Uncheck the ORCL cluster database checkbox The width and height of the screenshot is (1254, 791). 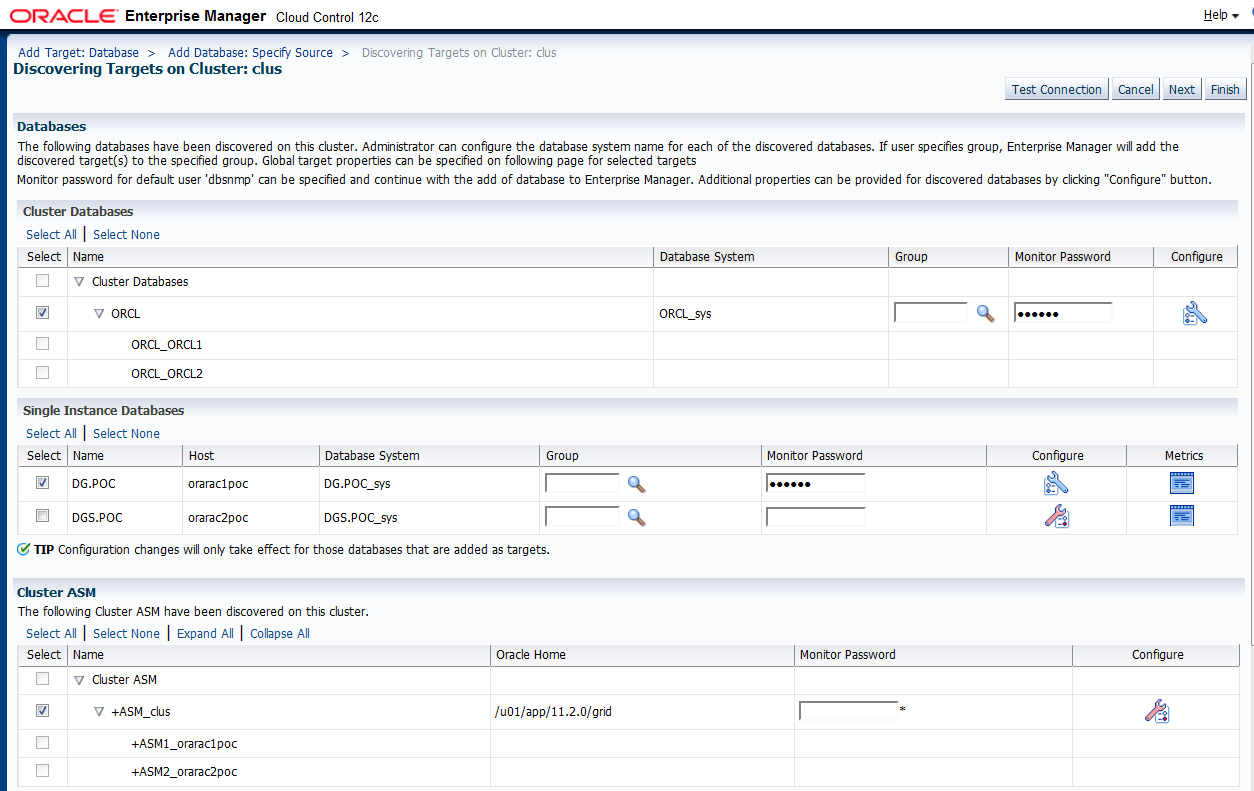pyautogui.click(x=41, y=313)
